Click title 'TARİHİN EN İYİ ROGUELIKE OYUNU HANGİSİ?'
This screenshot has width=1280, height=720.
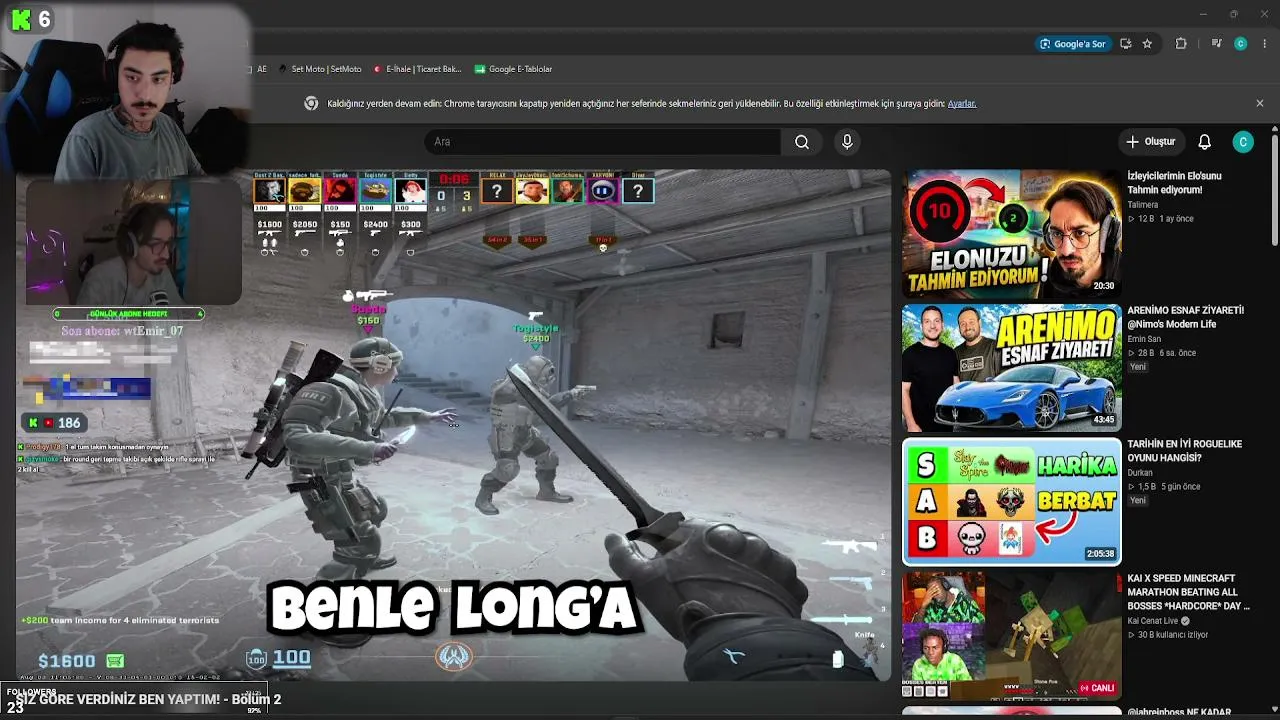pos(1185,451)
